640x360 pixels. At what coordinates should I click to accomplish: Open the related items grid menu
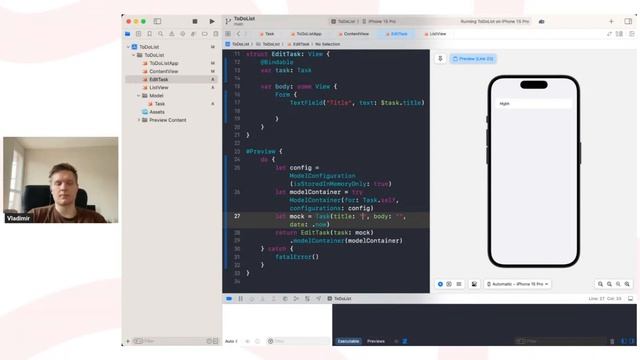[228, 34]
